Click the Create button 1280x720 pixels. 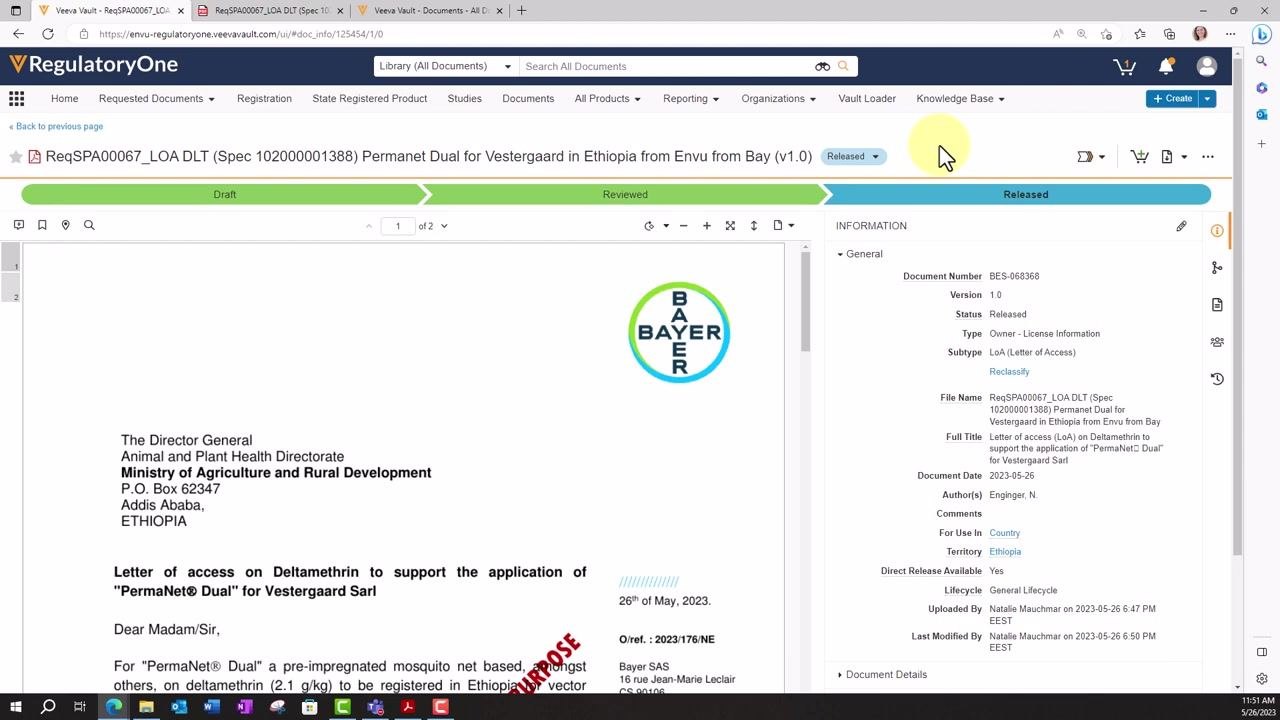(x=1172, y=98)
